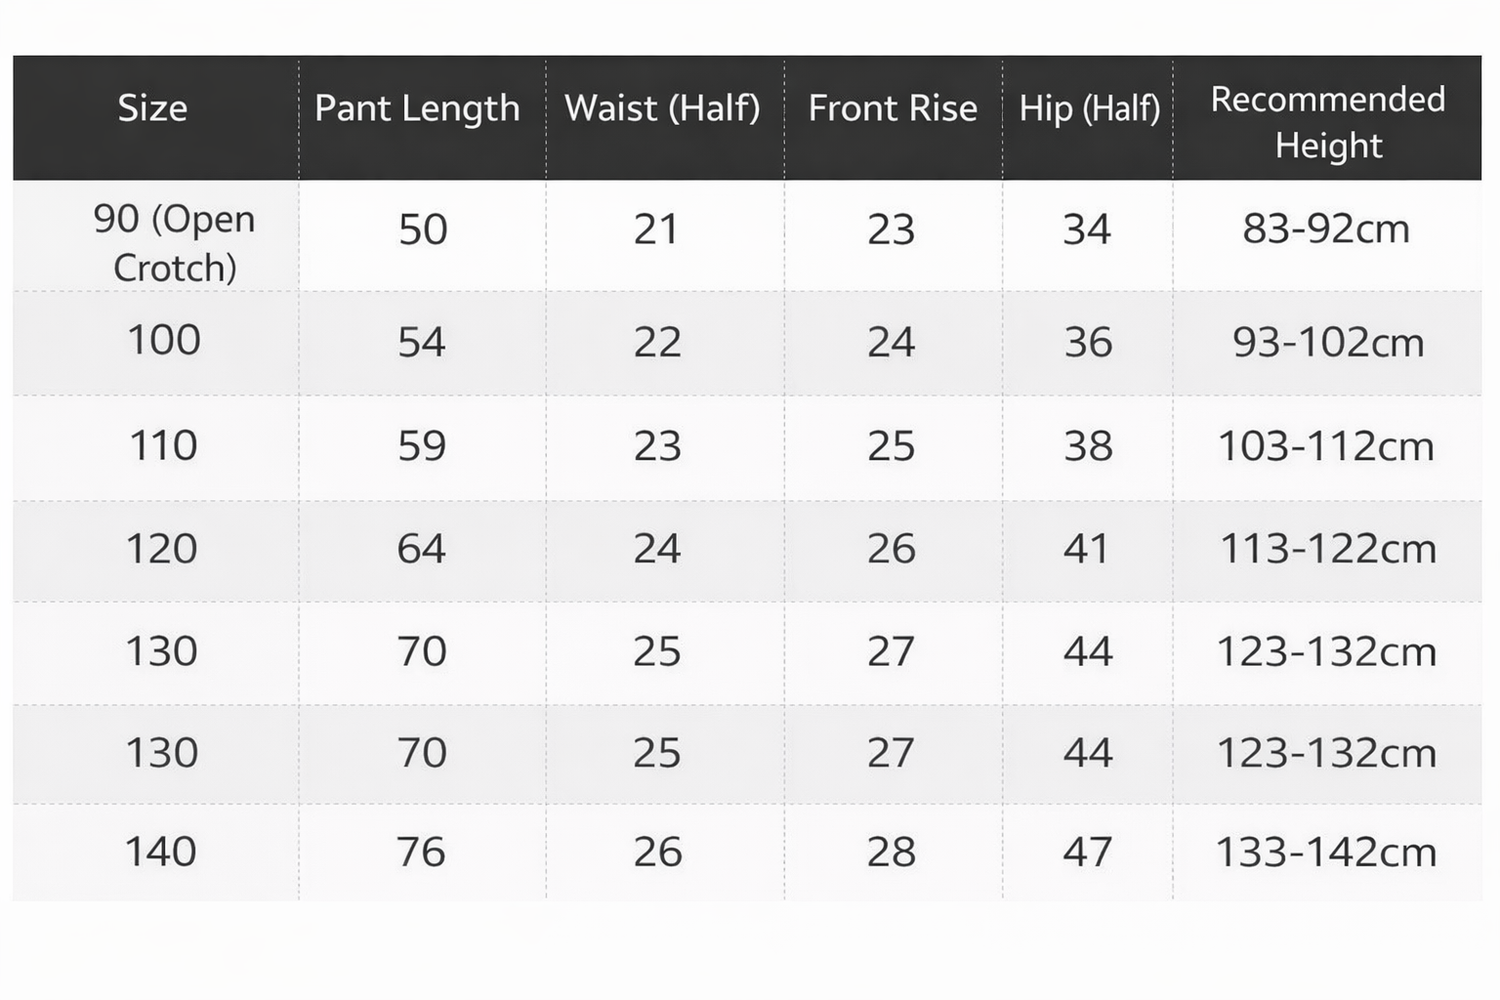
Task: Select the size 110 row label
Action: tap(164, 445)
